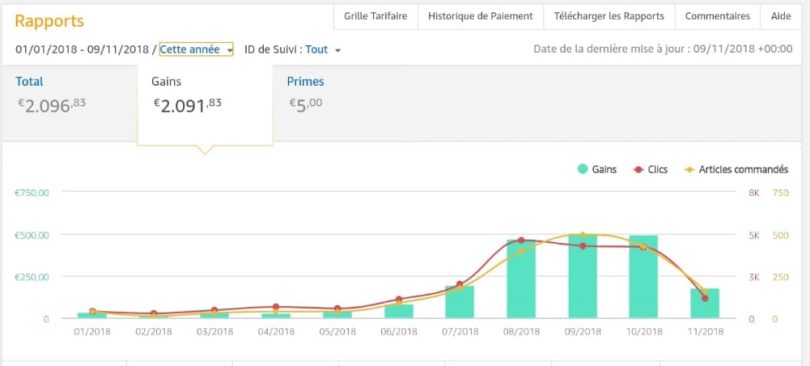Click the arrow next to Tout
The width and height of the screenshot is (810, 366).
click(338, 51)
